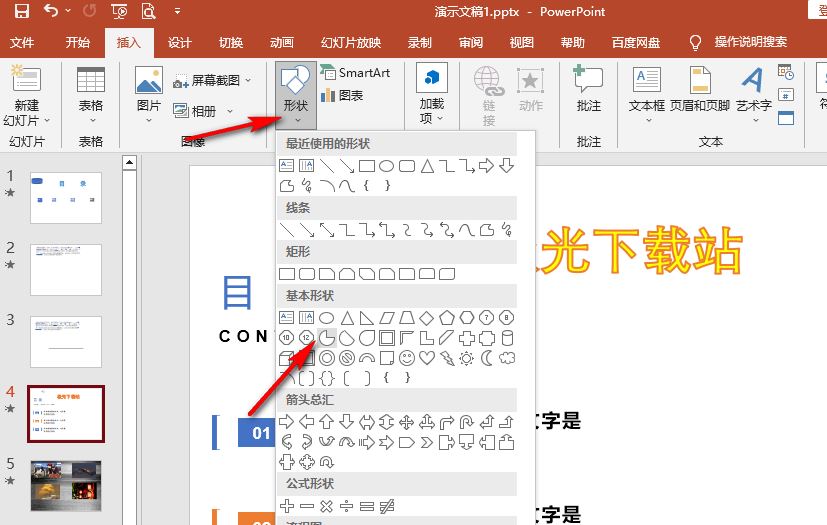
Task: Select the division sign equation shape
Action: [346, 507]
